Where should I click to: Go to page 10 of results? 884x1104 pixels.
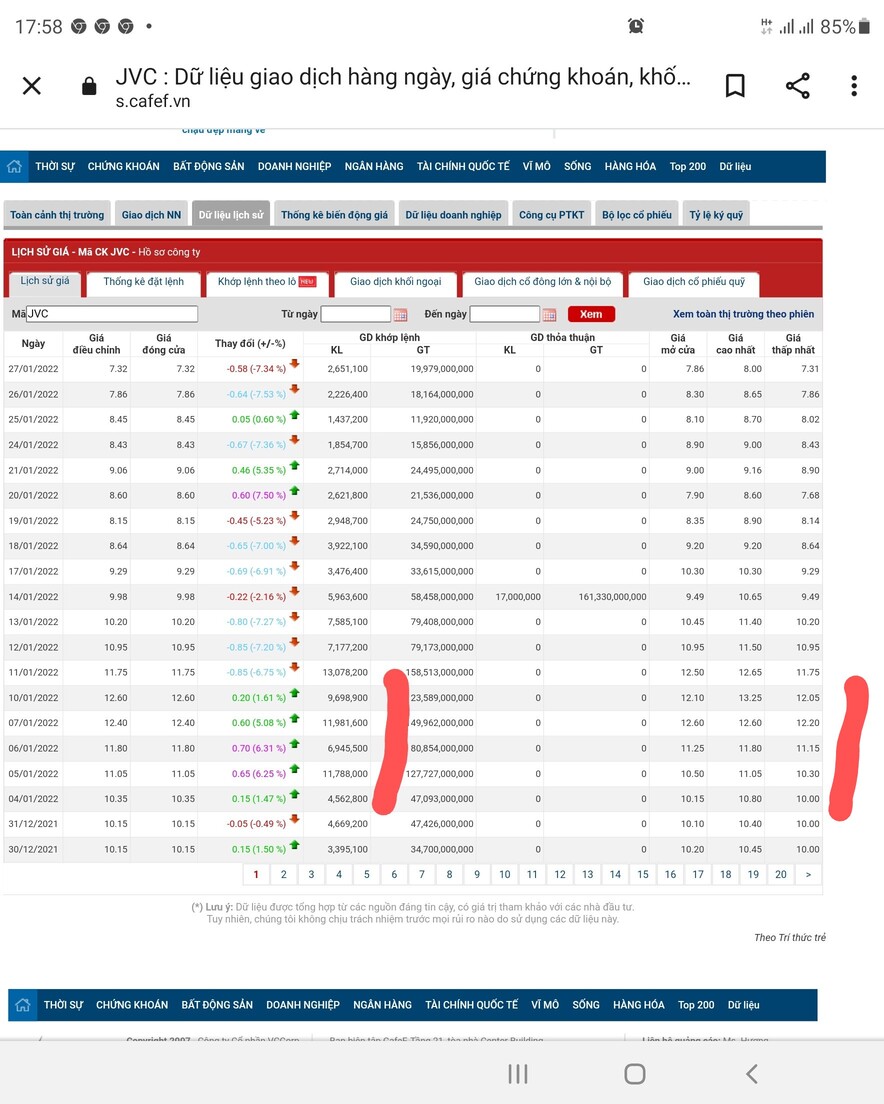(505, 874)
